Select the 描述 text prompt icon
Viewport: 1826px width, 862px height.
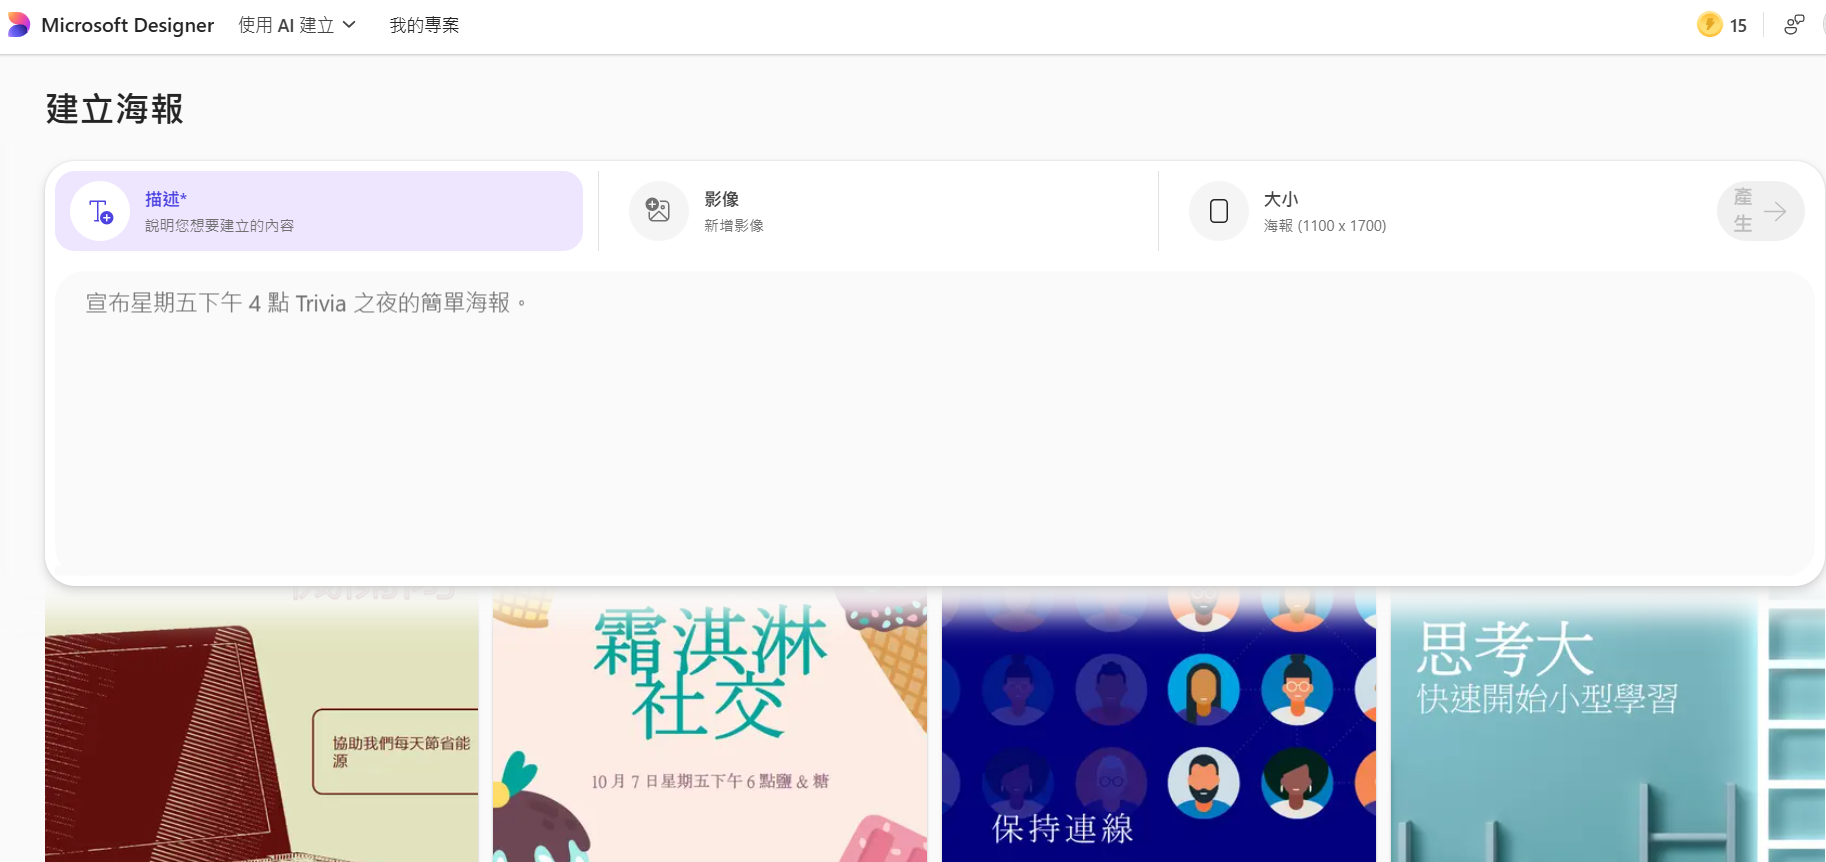[100, 211]
